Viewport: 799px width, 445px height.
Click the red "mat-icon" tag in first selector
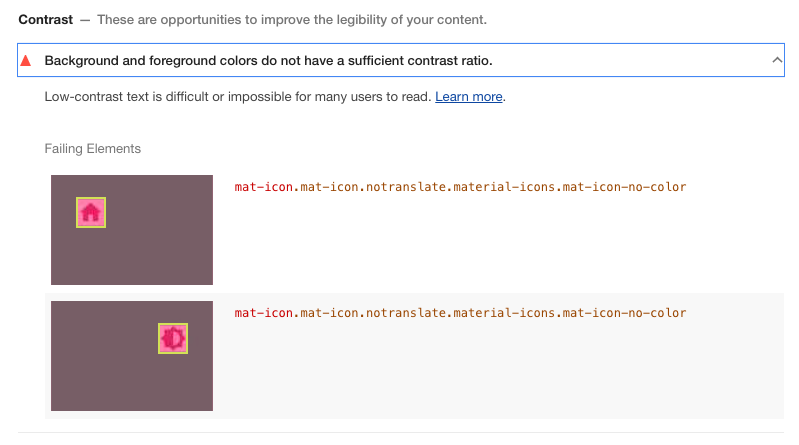point(264,187)
